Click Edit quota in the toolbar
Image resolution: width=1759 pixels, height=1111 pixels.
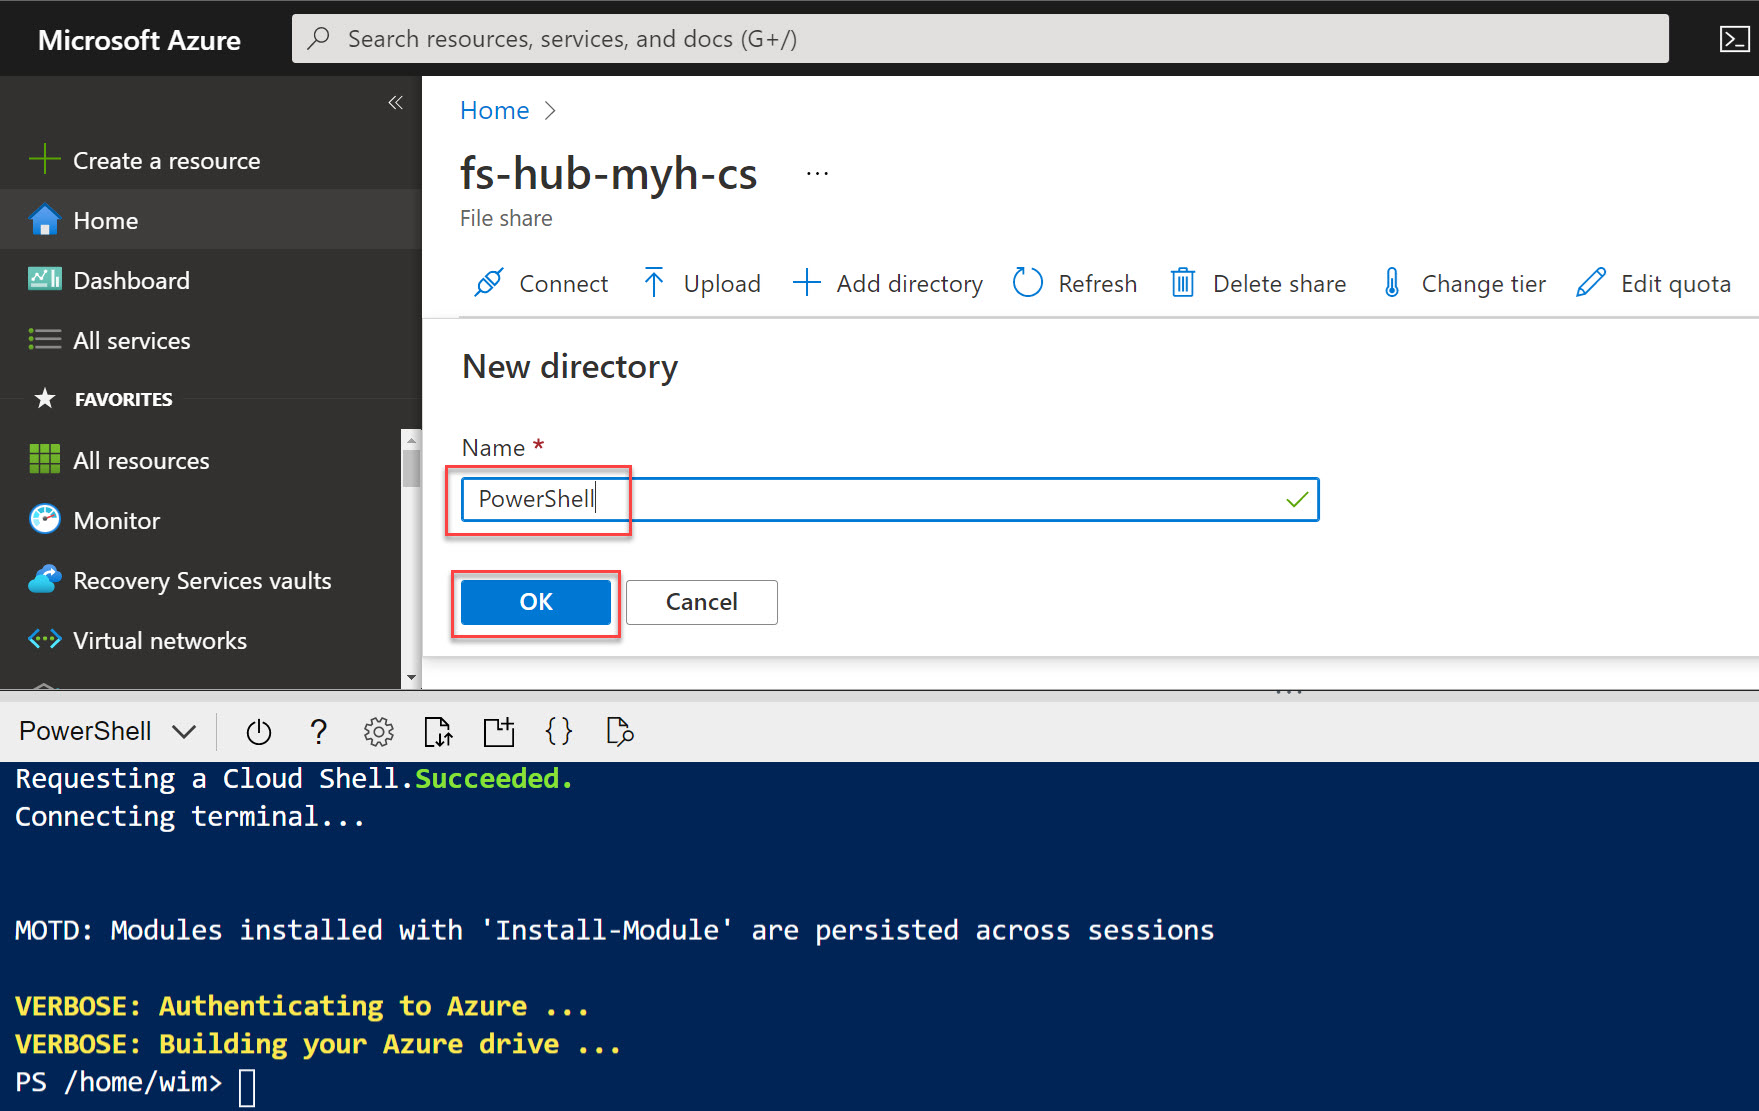pyautogui.click(x=1653, y=283)
